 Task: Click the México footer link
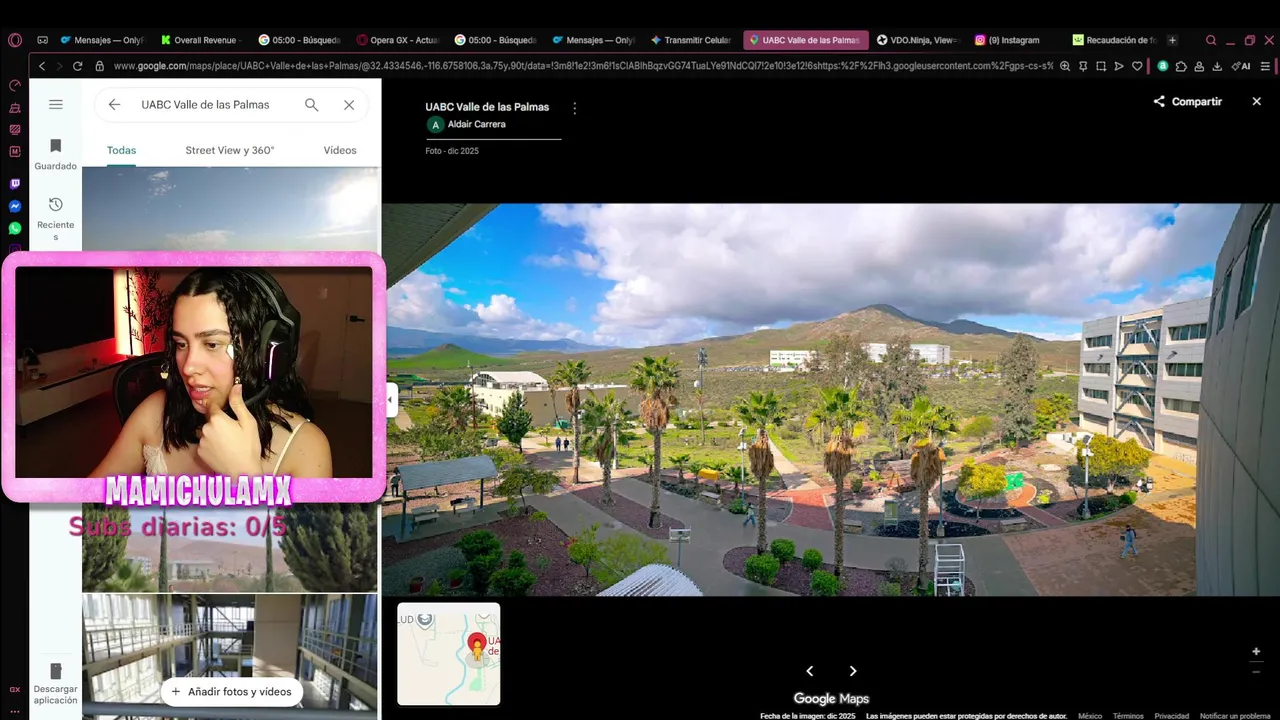[1090, 716]
